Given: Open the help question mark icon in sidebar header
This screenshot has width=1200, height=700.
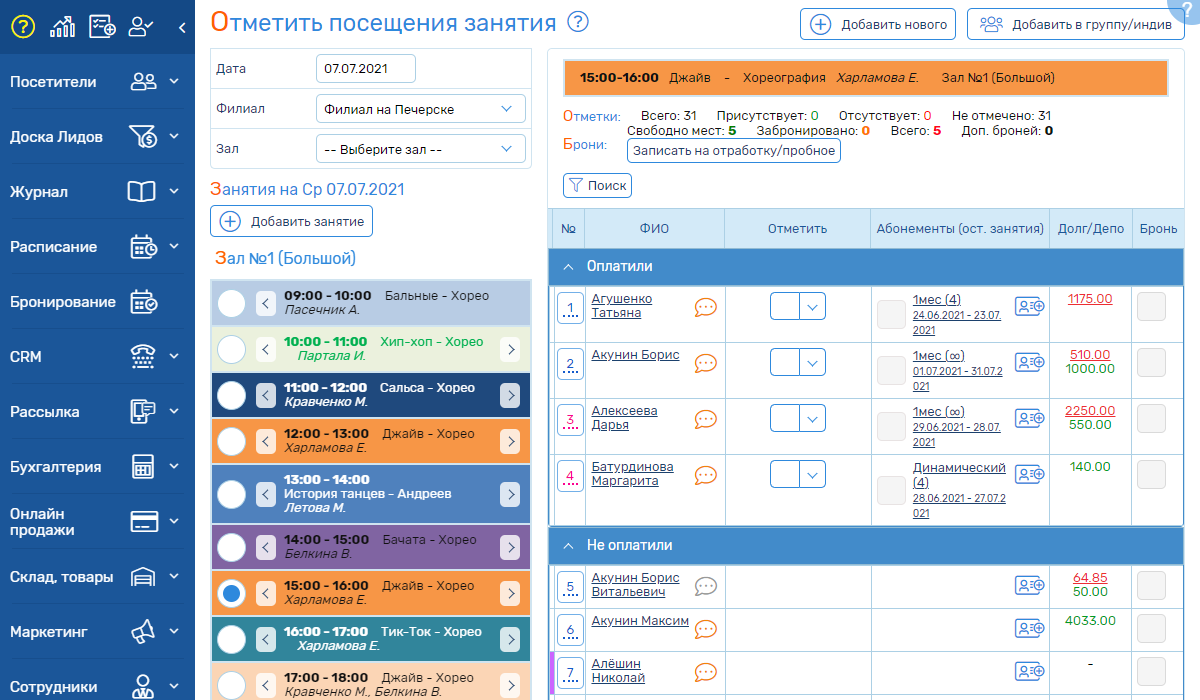Looking at the screenshot, I should tap(23, 27).
